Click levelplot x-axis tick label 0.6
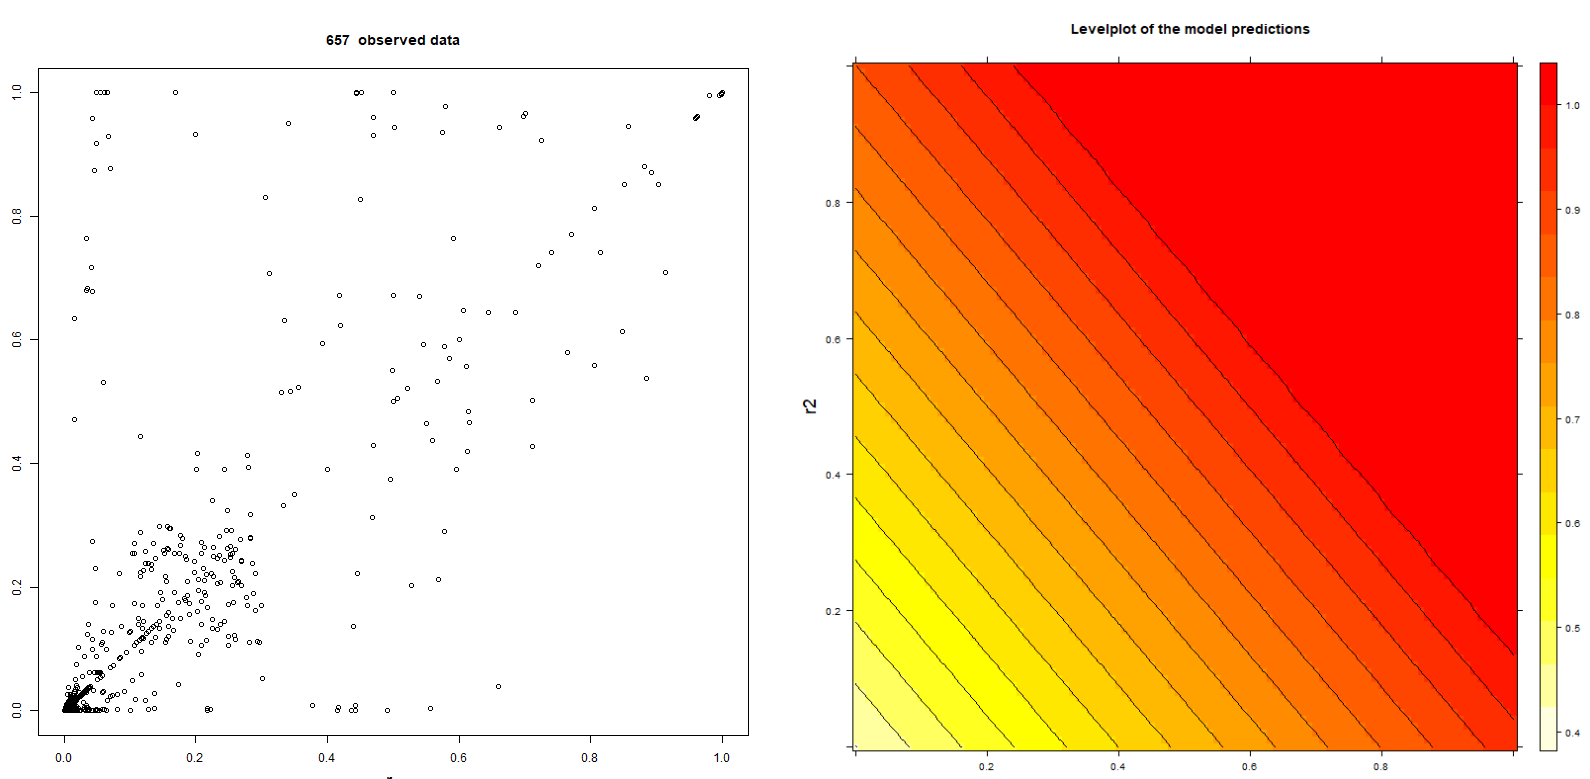1590x779 pixels. (1250, 767)
